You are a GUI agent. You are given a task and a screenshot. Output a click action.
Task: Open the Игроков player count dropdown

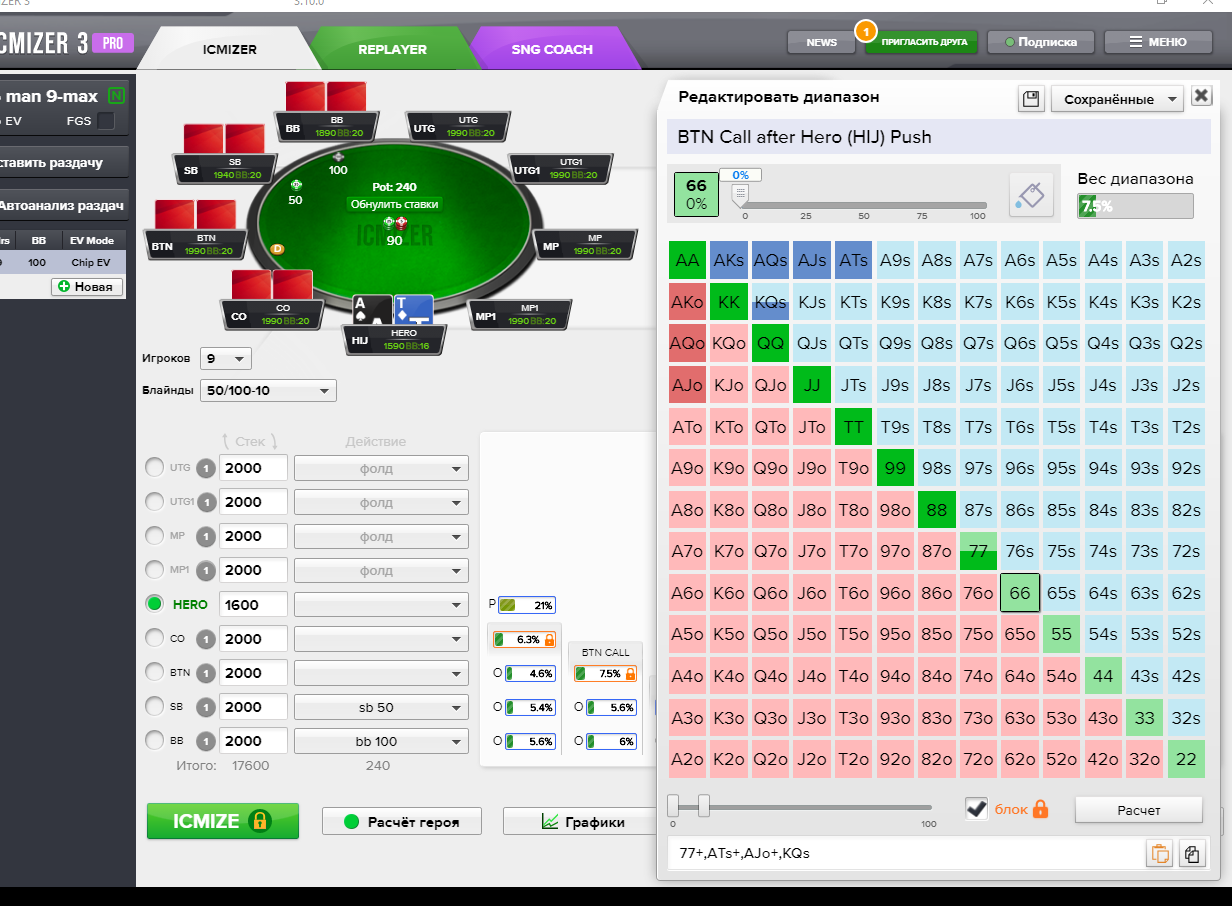tap(226, 358)
